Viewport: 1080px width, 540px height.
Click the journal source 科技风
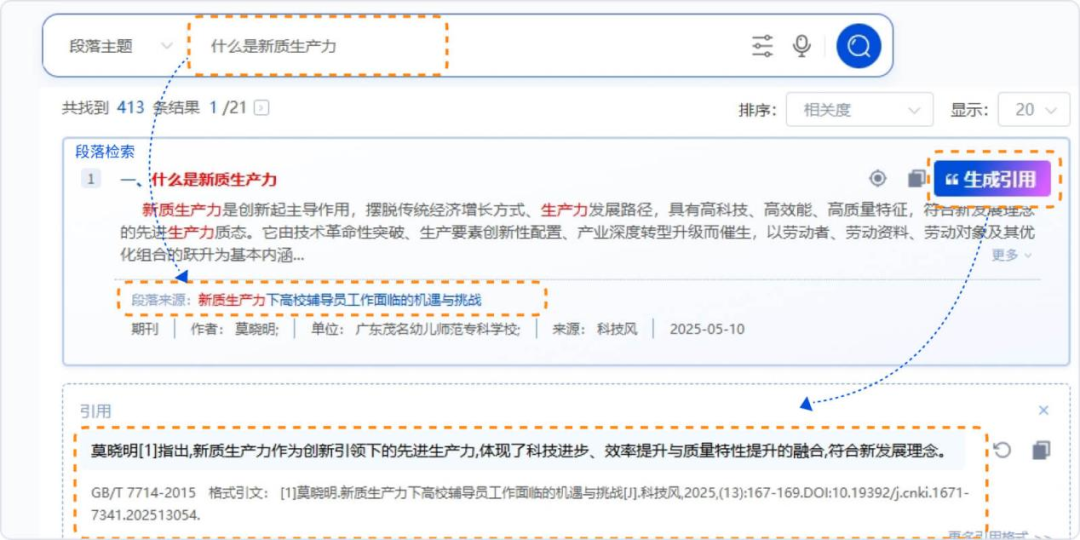point(617,329)
